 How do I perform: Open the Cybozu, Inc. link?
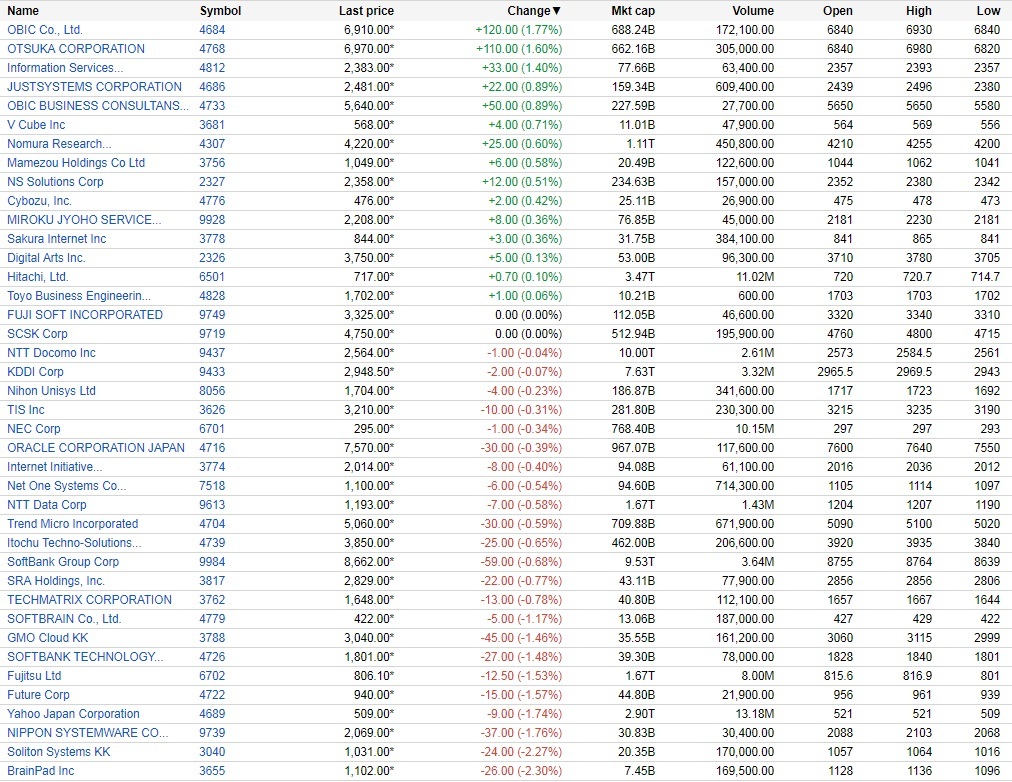39,201
